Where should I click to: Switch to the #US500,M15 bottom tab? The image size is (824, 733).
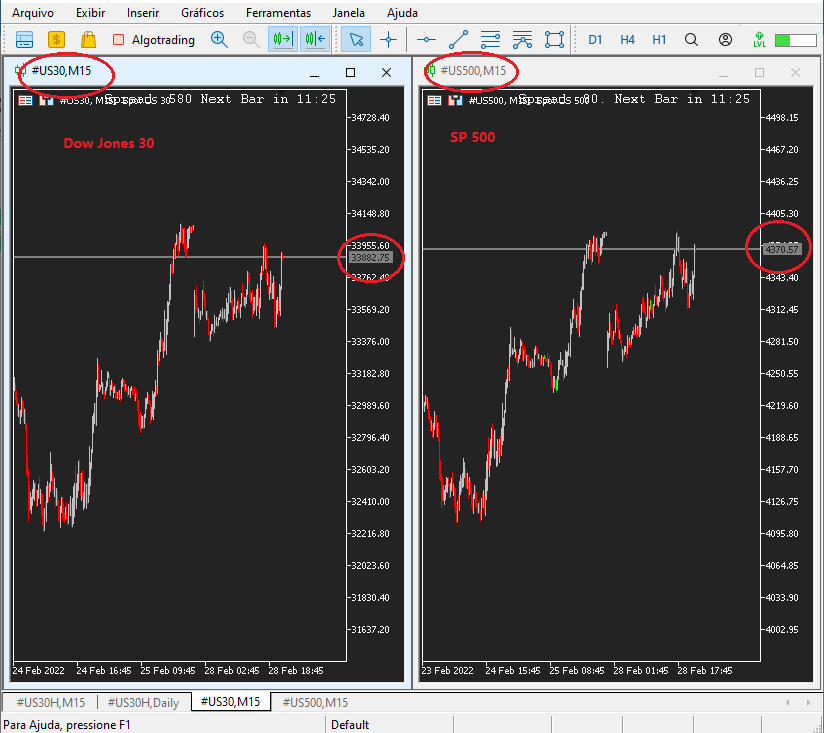click(x=315, y=703)
